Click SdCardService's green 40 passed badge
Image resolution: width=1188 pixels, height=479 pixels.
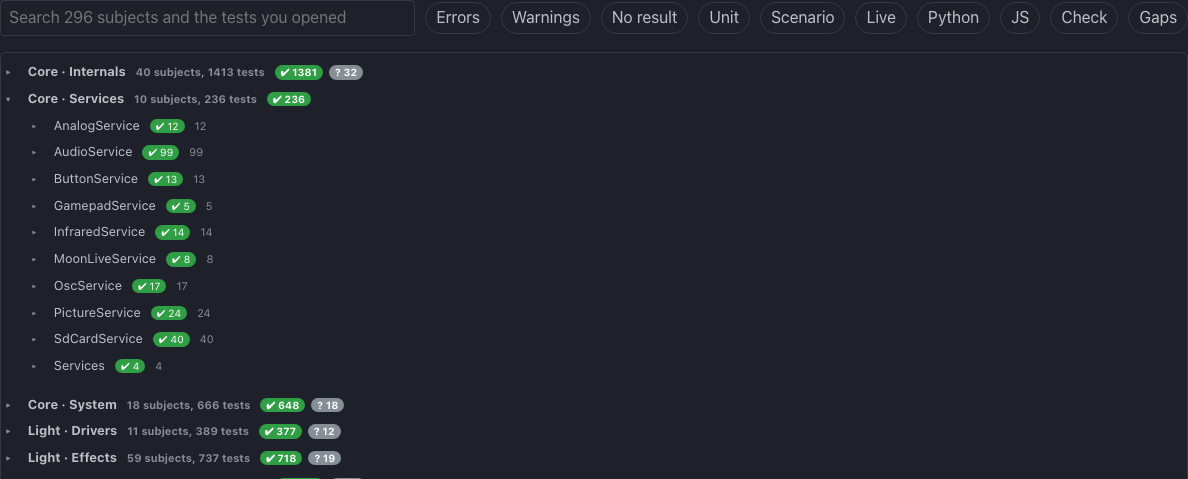(x=171, y=340)
